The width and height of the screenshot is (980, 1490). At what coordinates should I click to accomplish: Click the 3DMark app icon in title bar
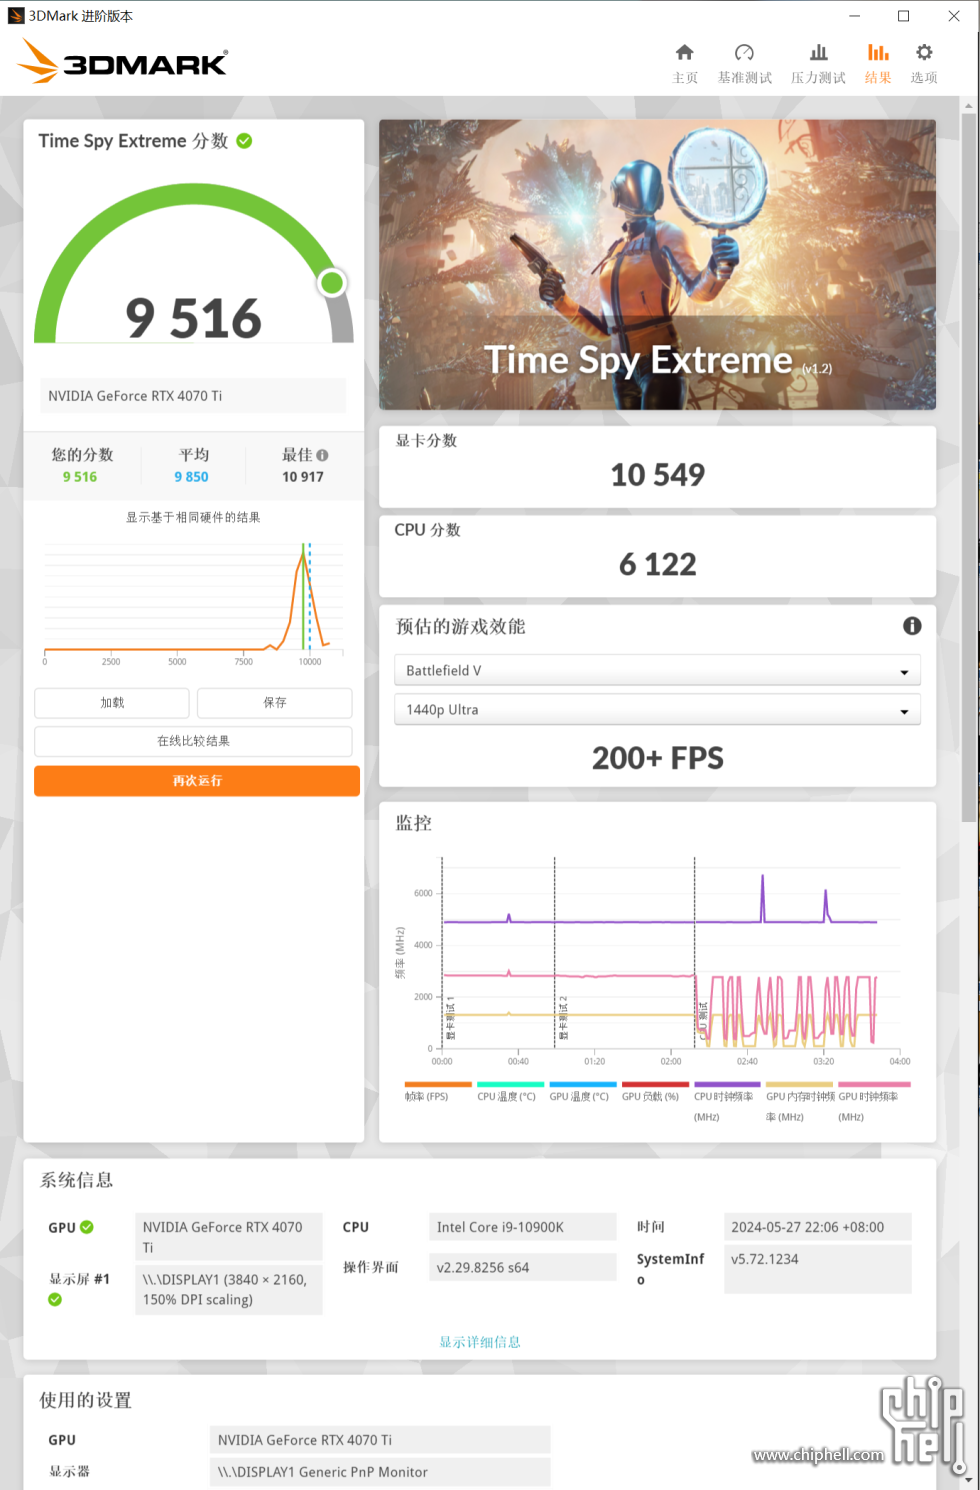tap(15, 15)
